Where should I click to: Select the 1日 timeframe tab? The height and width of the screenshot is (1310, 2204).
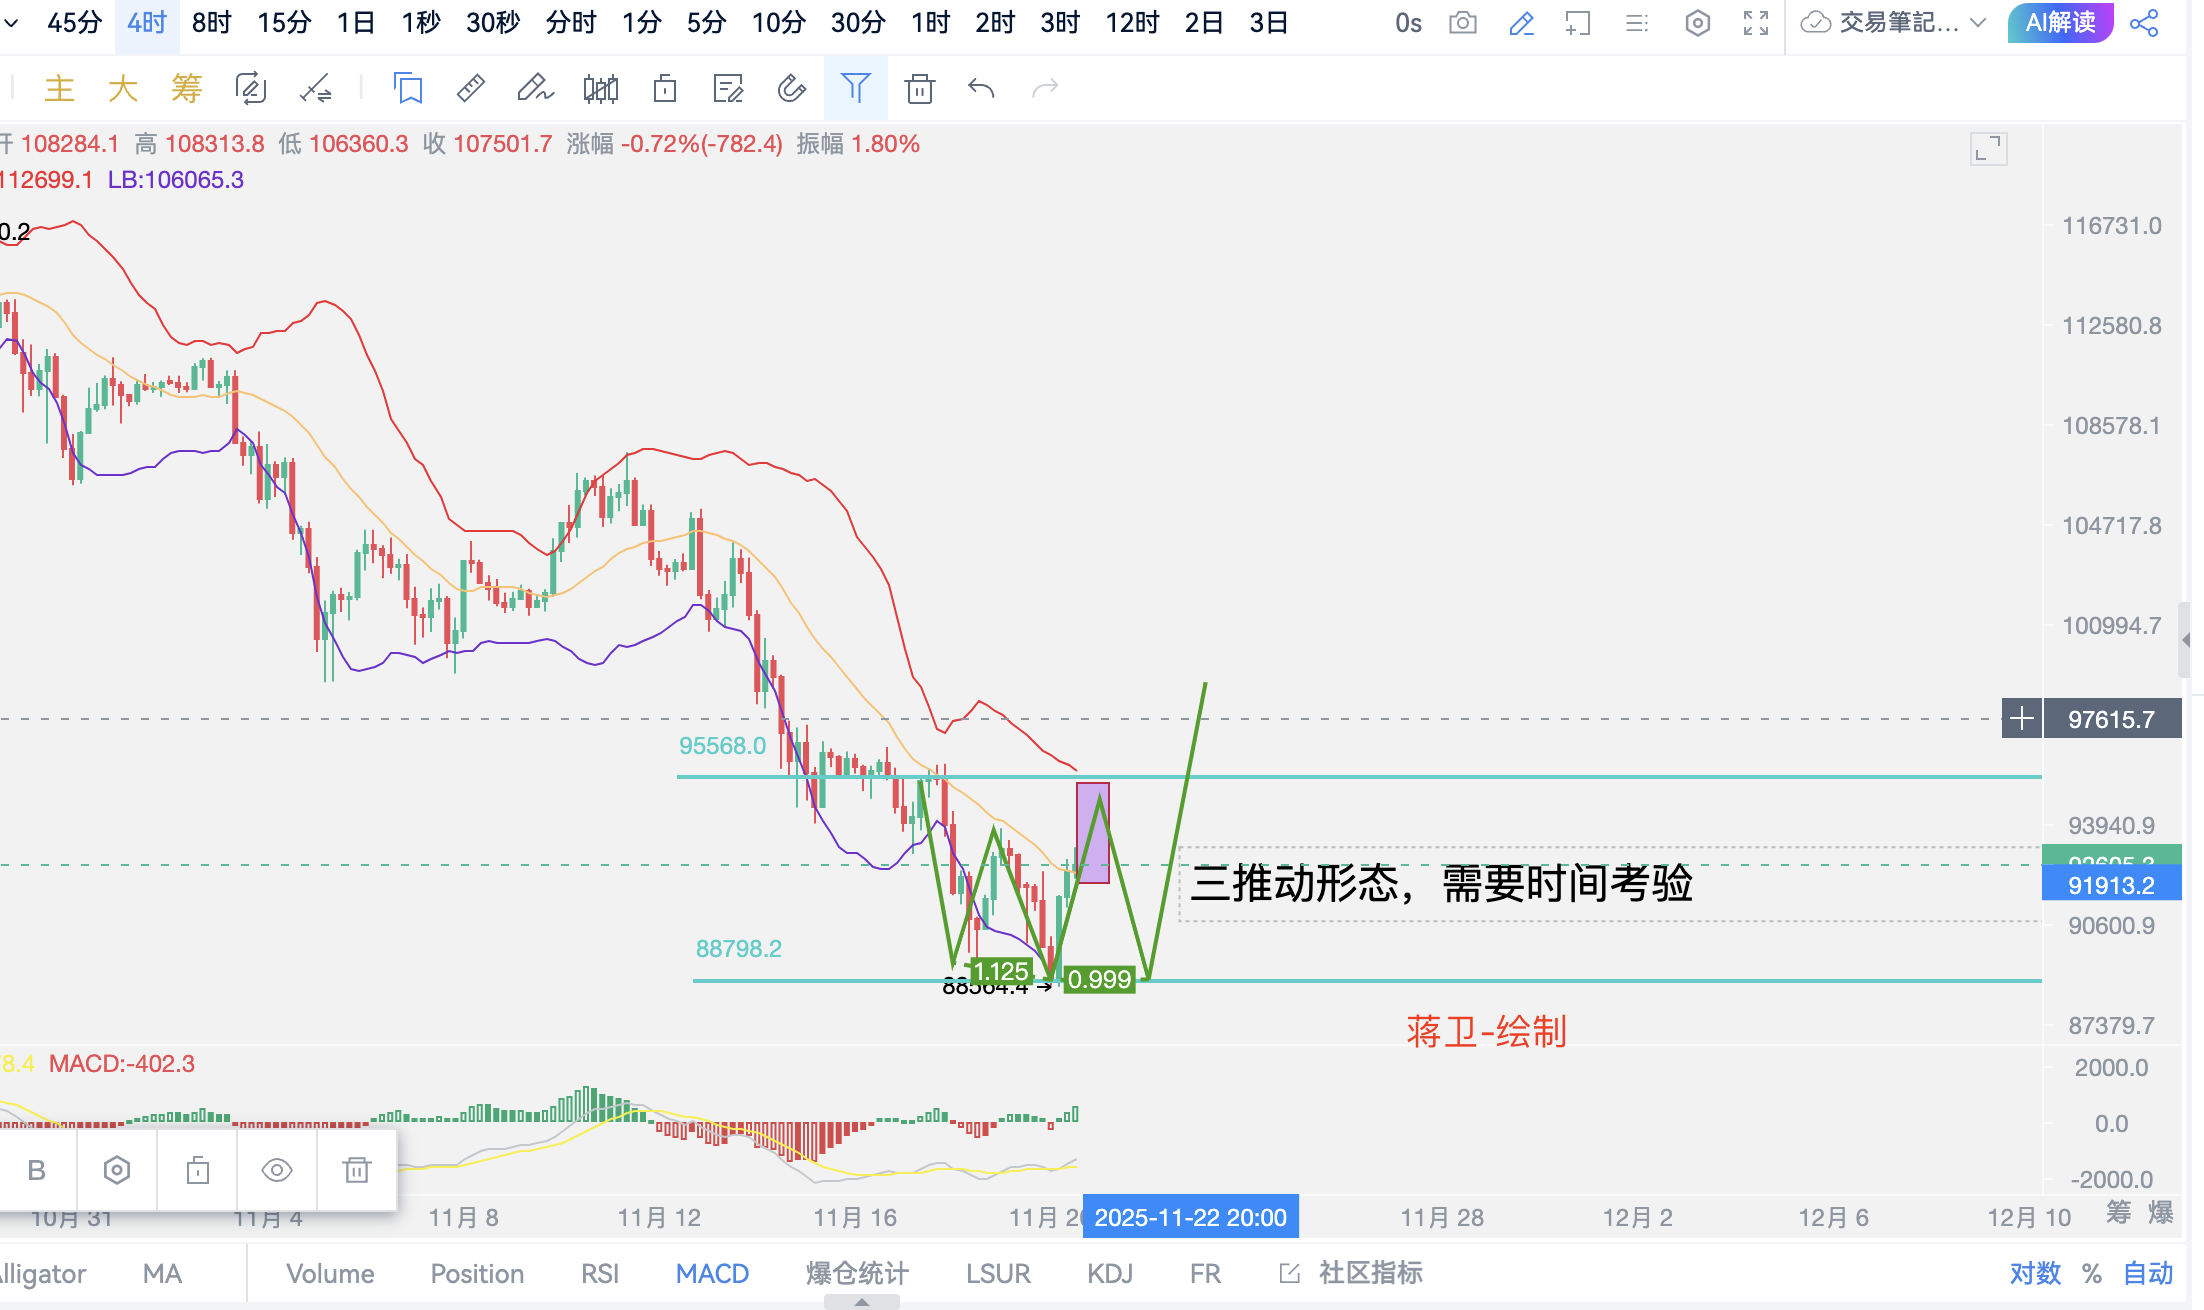coord(355,22)
